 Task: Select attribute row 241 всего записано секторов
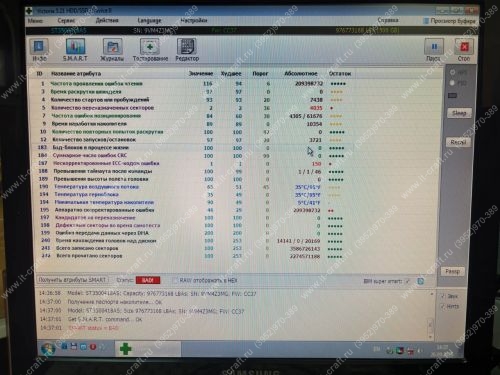coord(195,249)
